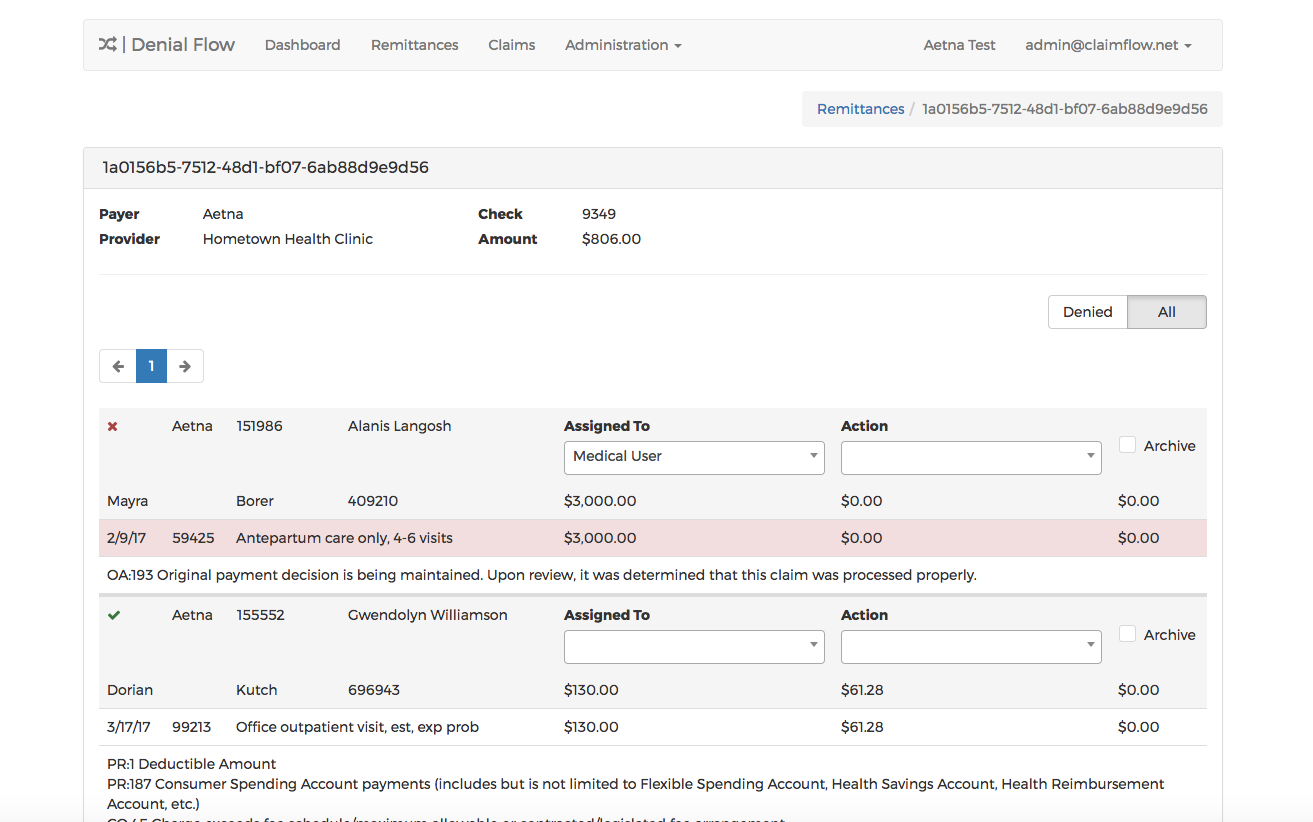Show only Denied claims
This screenshot has height=822, width=1313.
click(x=1087, y=312)
